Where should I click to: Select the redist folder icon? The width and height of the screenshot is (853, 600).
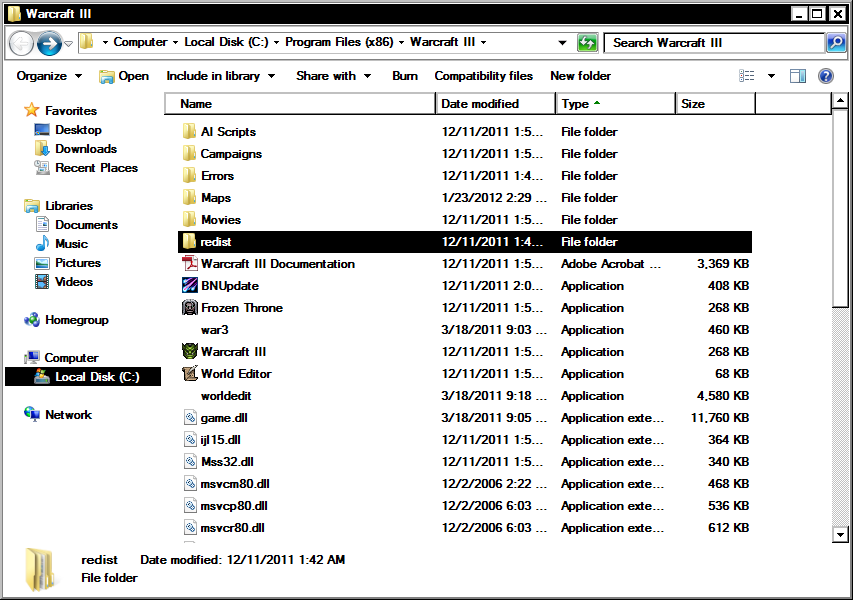pyautogui.click(x=189, y=242)
